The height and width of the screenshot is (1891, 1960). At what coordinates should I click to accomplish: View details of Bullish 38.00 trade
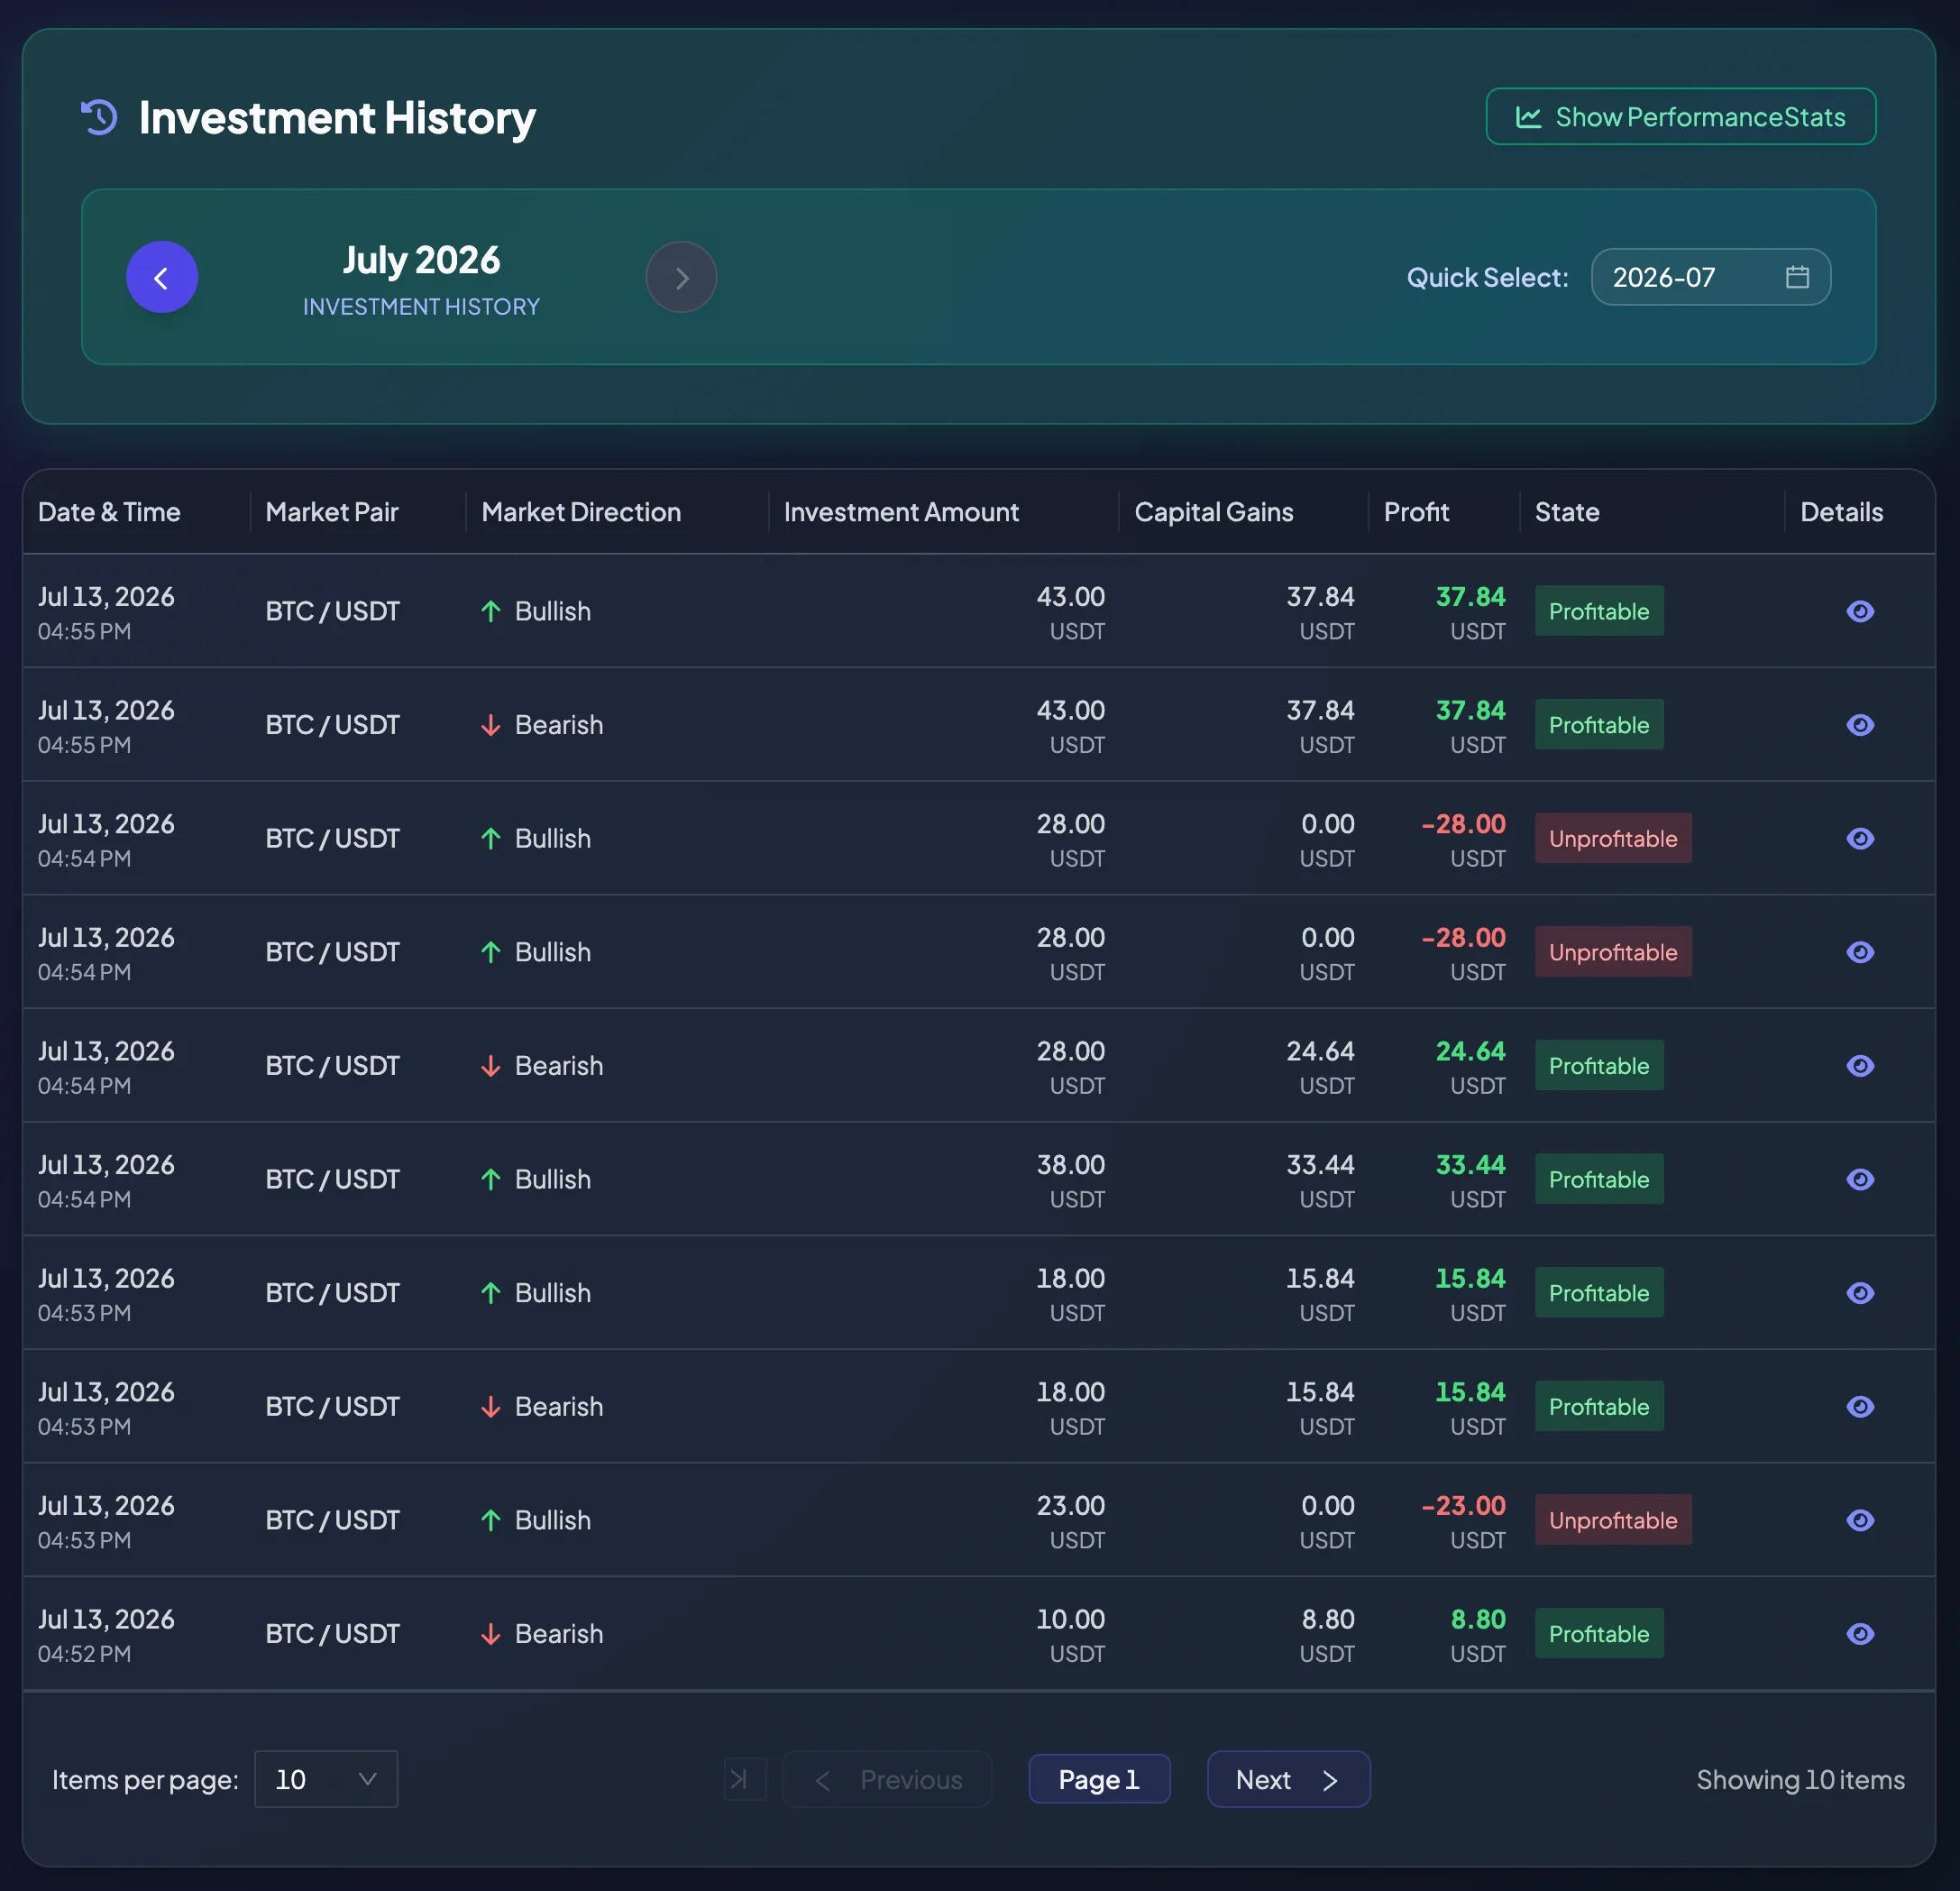point(1860,1179)
